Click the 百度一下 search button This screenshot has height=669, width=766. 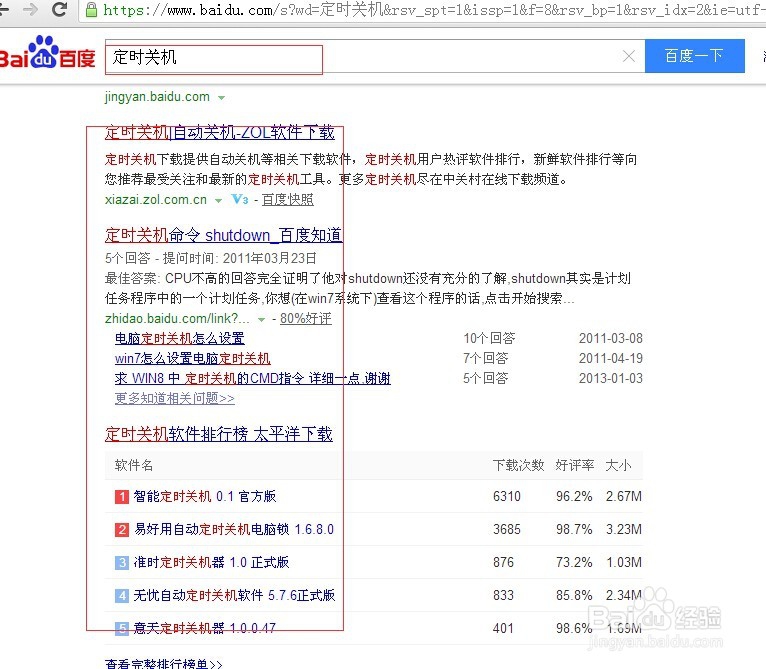tap(695, 56)
